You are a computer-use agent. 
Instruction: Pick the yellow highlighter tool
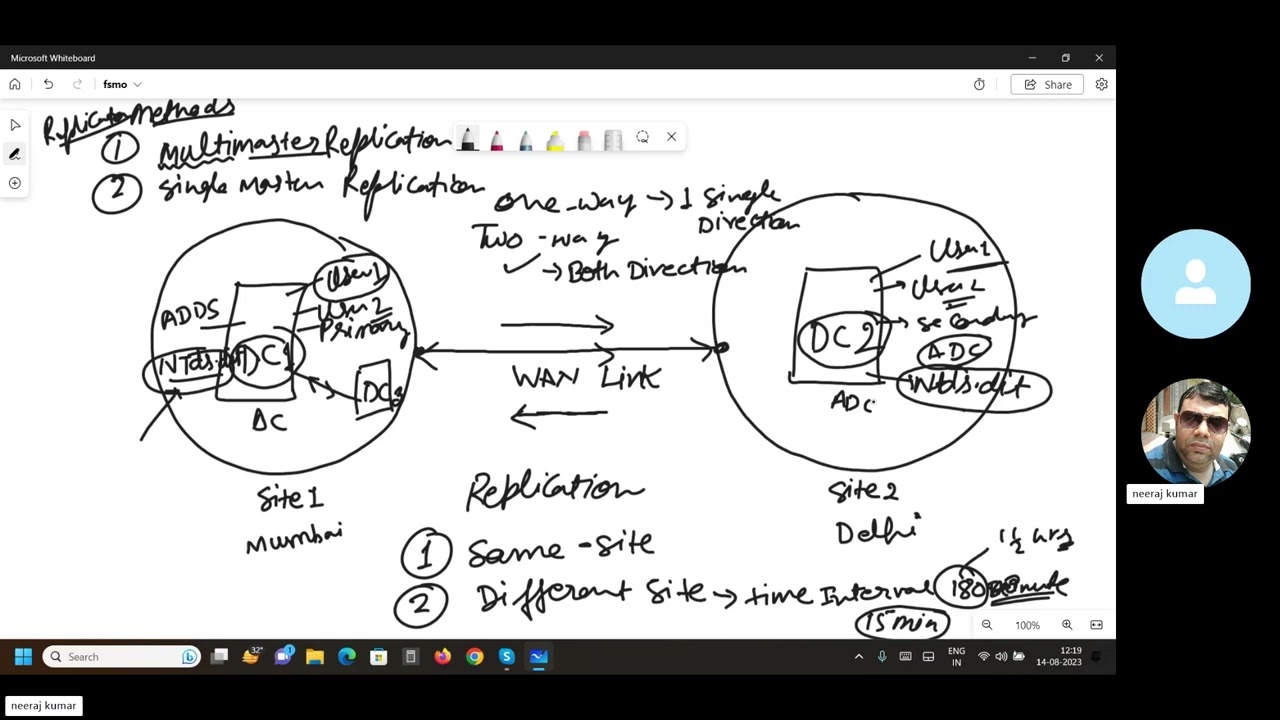pyautogui.click(x=554, y=139)
